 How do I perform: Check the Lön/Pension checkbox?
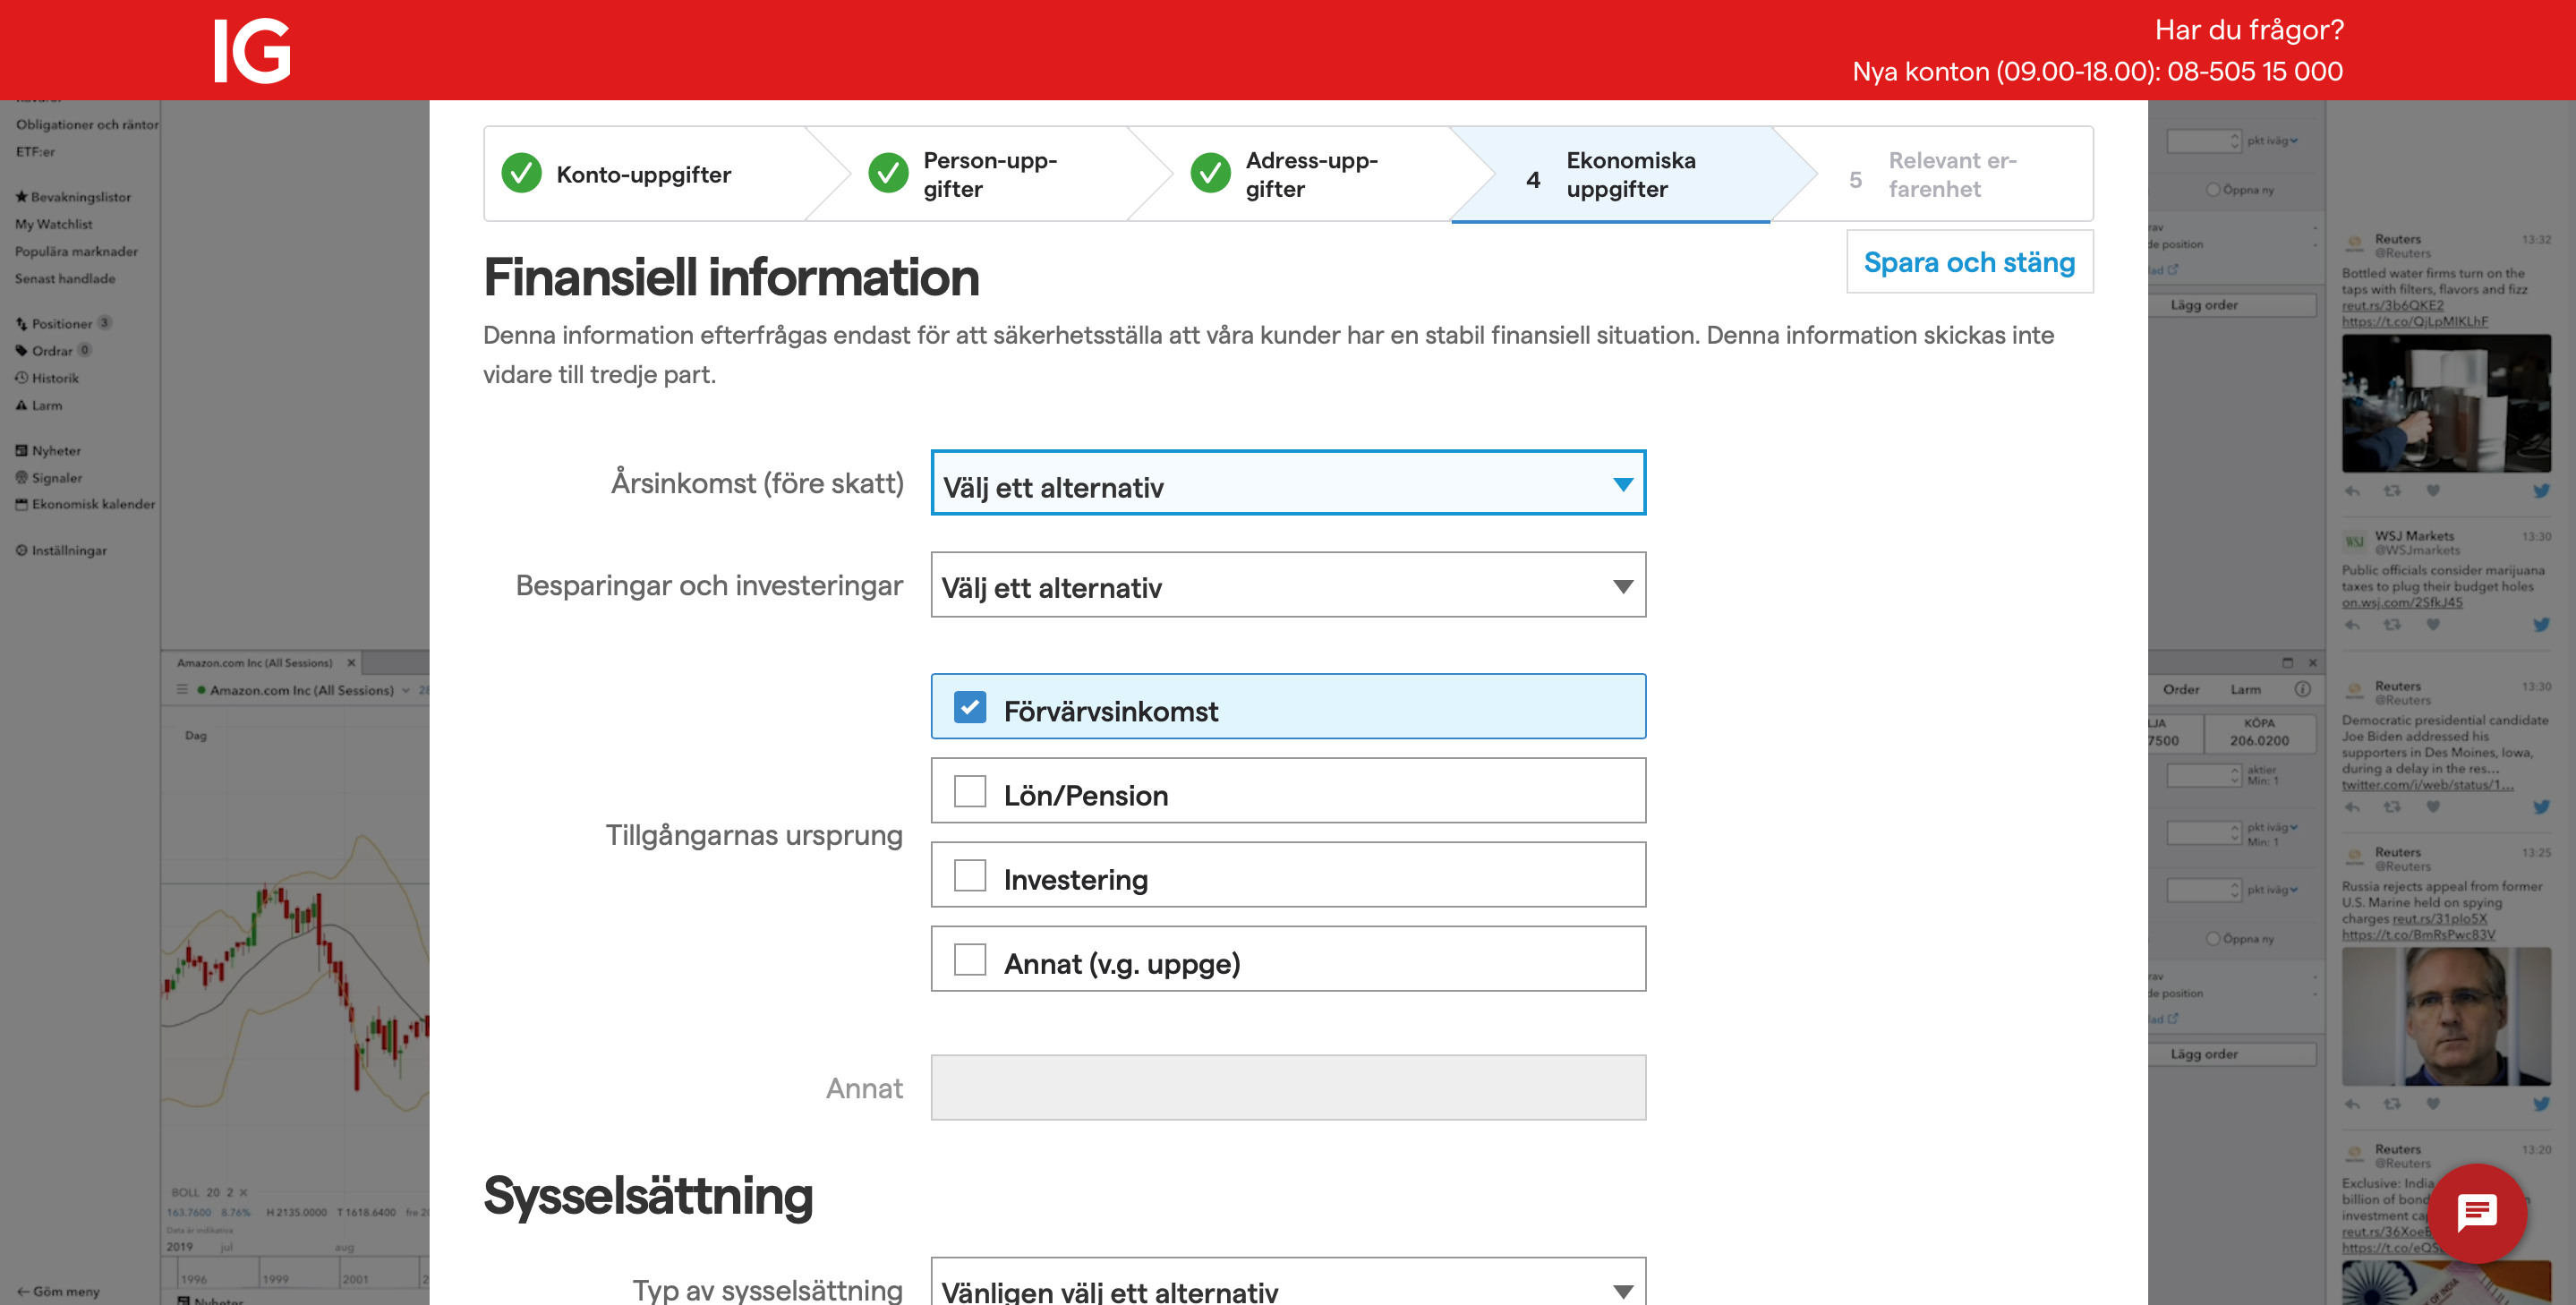[970, 792]
